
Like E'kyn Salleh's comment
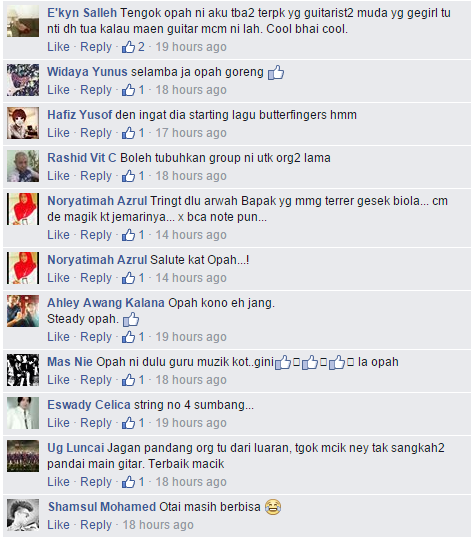[x=58, y=47]
